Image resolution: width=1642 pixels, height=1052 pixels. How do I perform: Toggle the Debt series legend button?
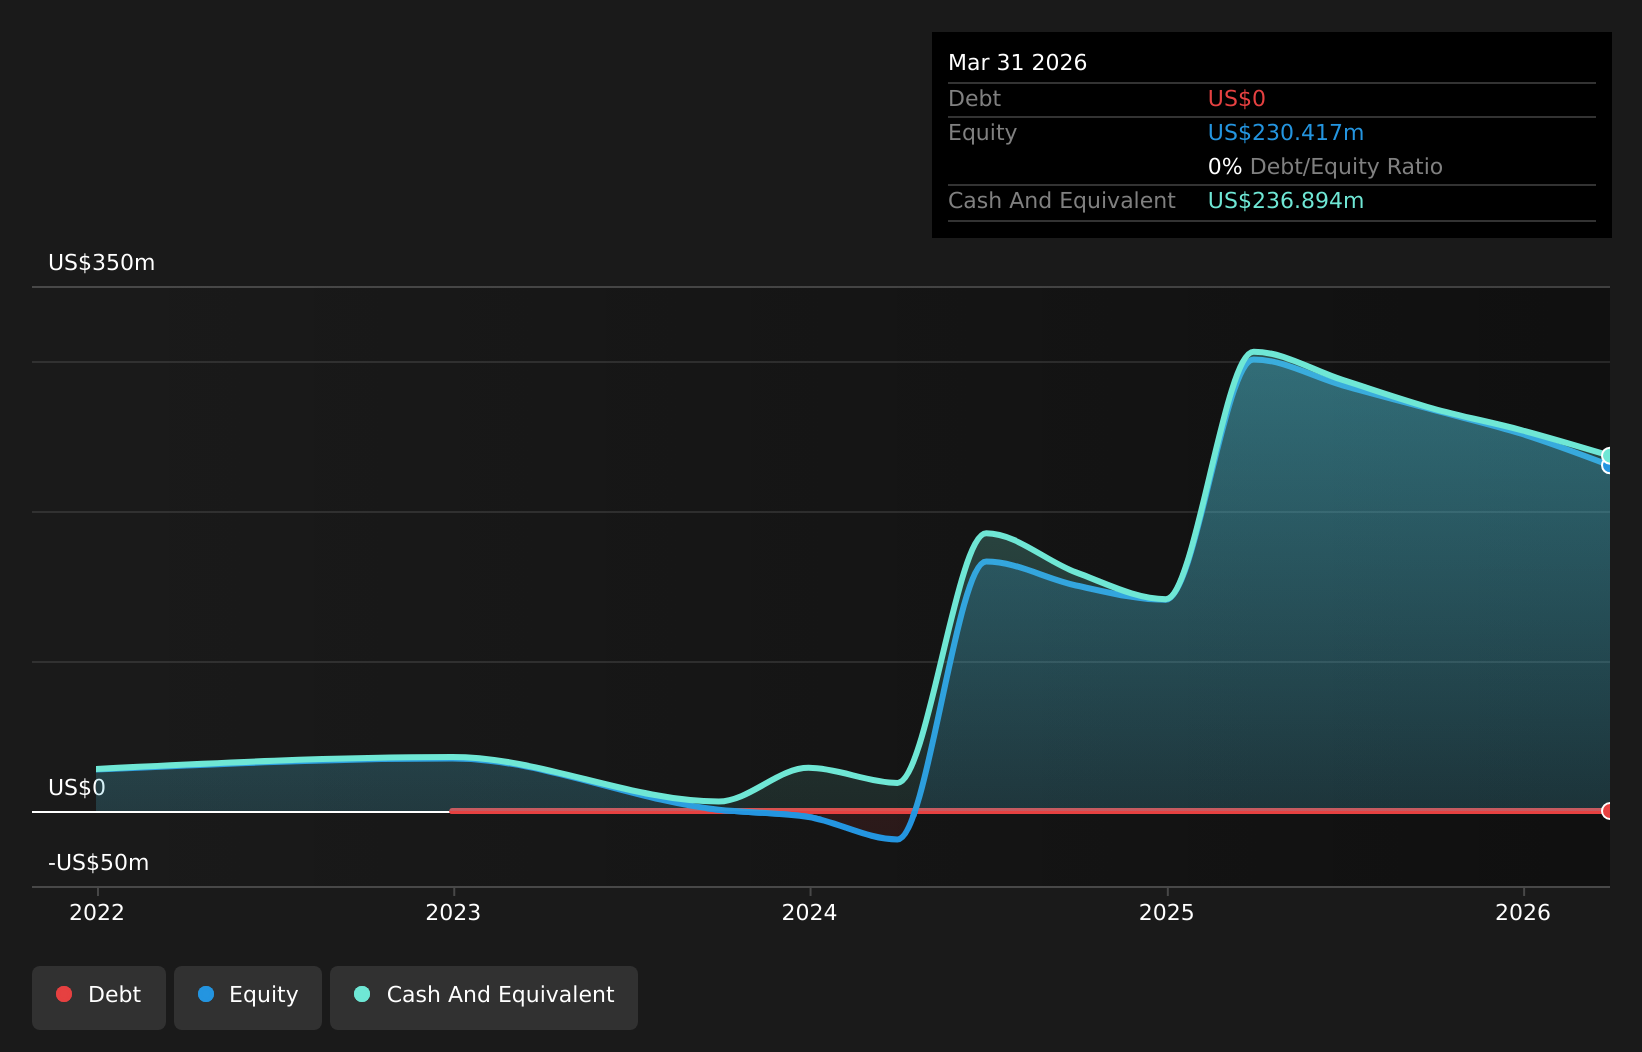tap(99, 997)
